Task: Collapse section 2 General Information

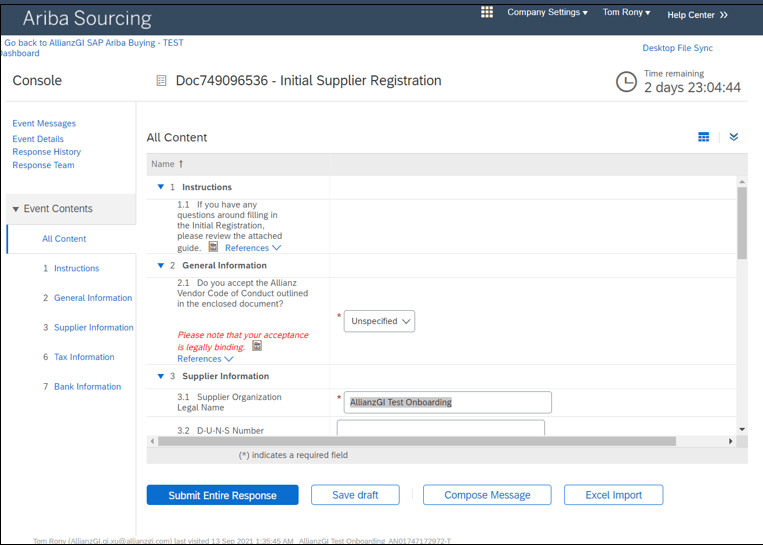Action: tap(161, 265)
